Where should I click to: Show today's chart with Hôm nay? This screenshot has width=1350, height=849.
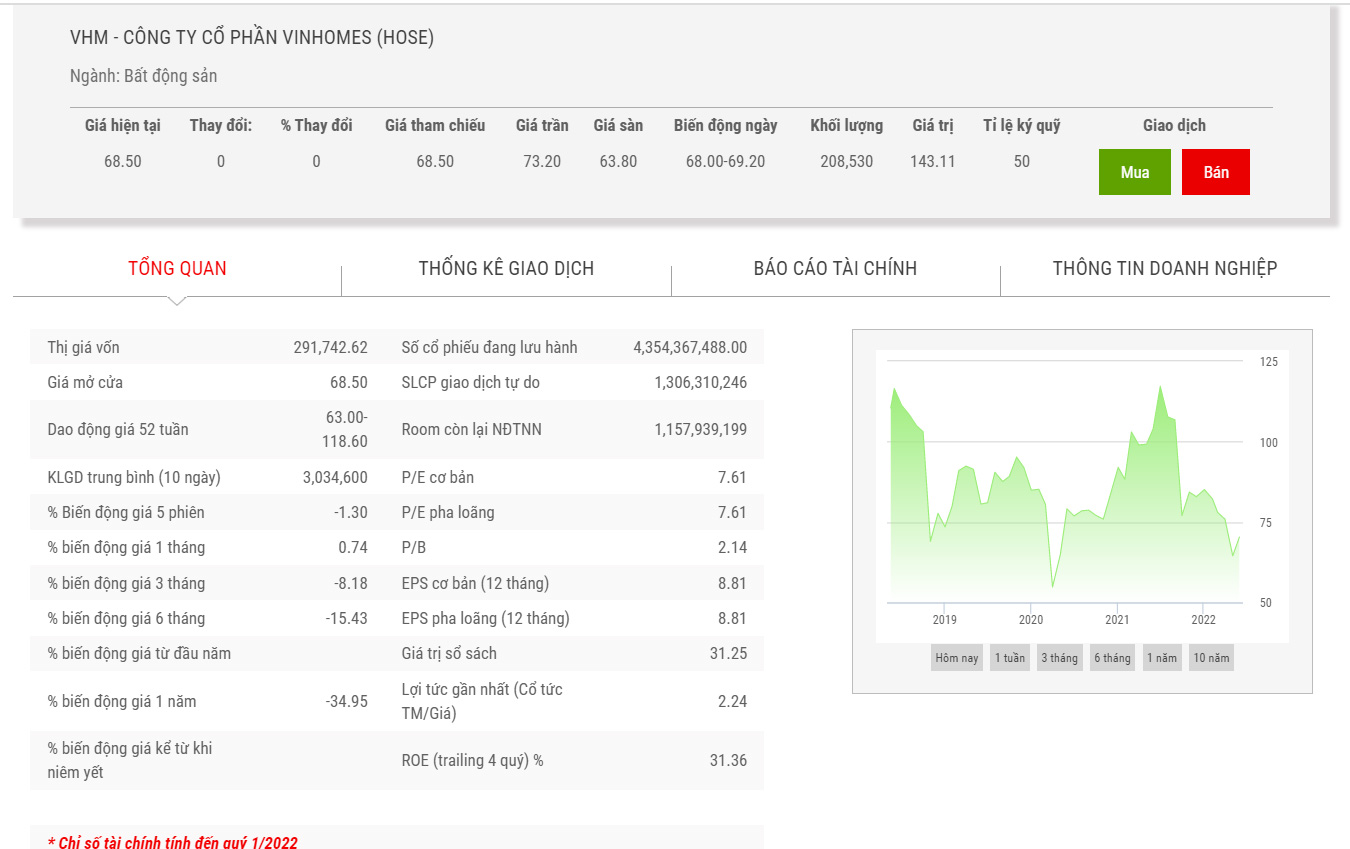pos(957,658)
